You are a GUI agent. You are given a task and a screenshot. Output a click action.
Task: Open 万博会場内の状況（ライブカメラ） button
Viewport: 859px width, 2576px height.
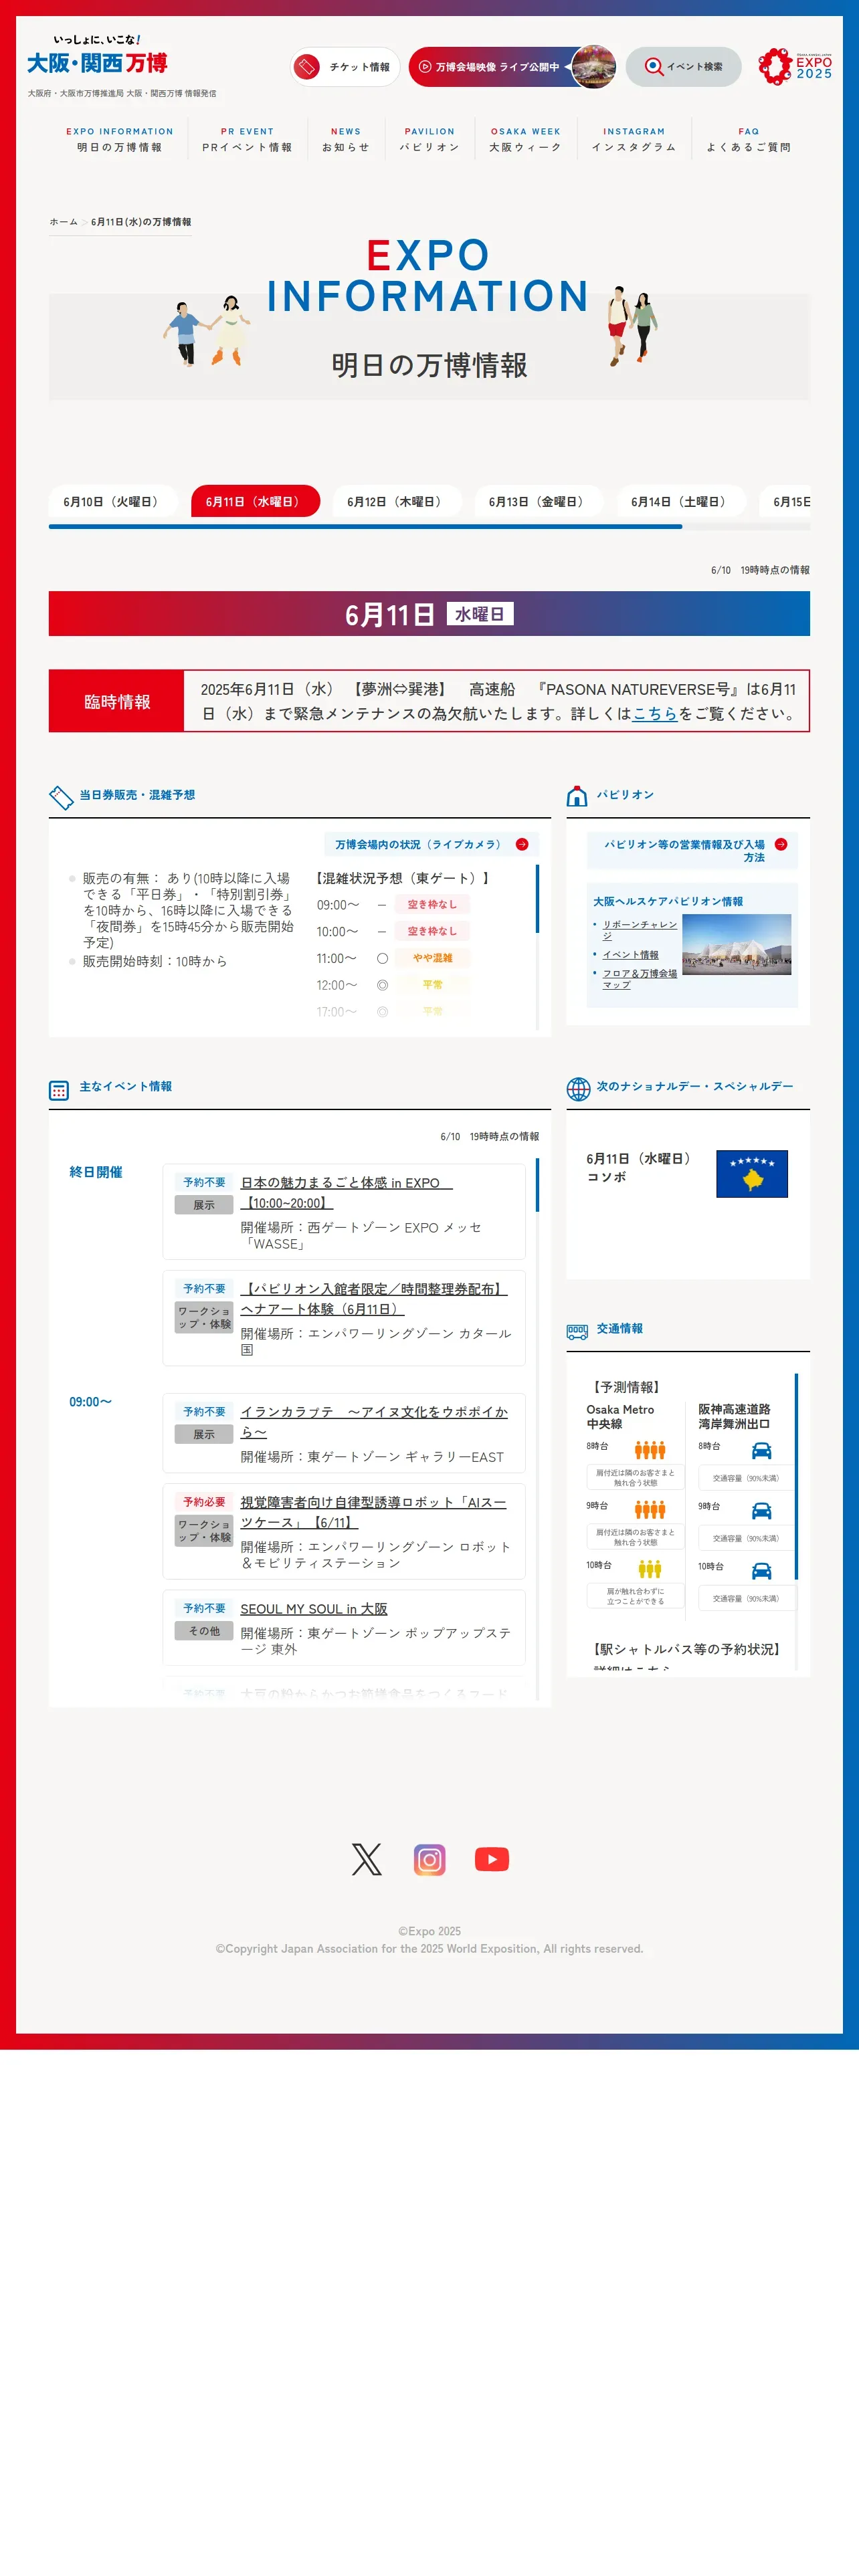431,844
